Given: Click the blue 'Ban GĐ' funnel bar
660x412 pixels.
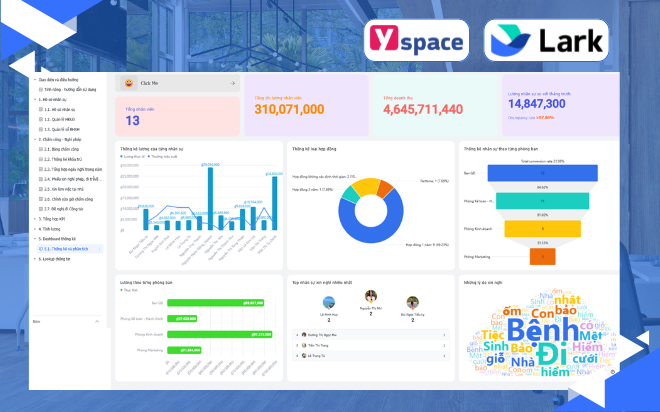Looking at the screenshot, I should coord(543,173).
